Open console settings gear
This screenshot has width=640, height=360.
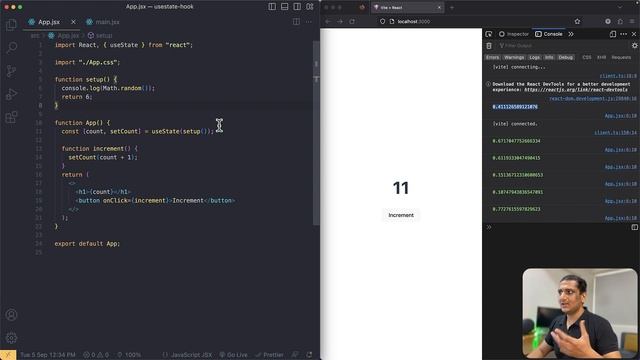pyautogui.click(x=635, y=46)
